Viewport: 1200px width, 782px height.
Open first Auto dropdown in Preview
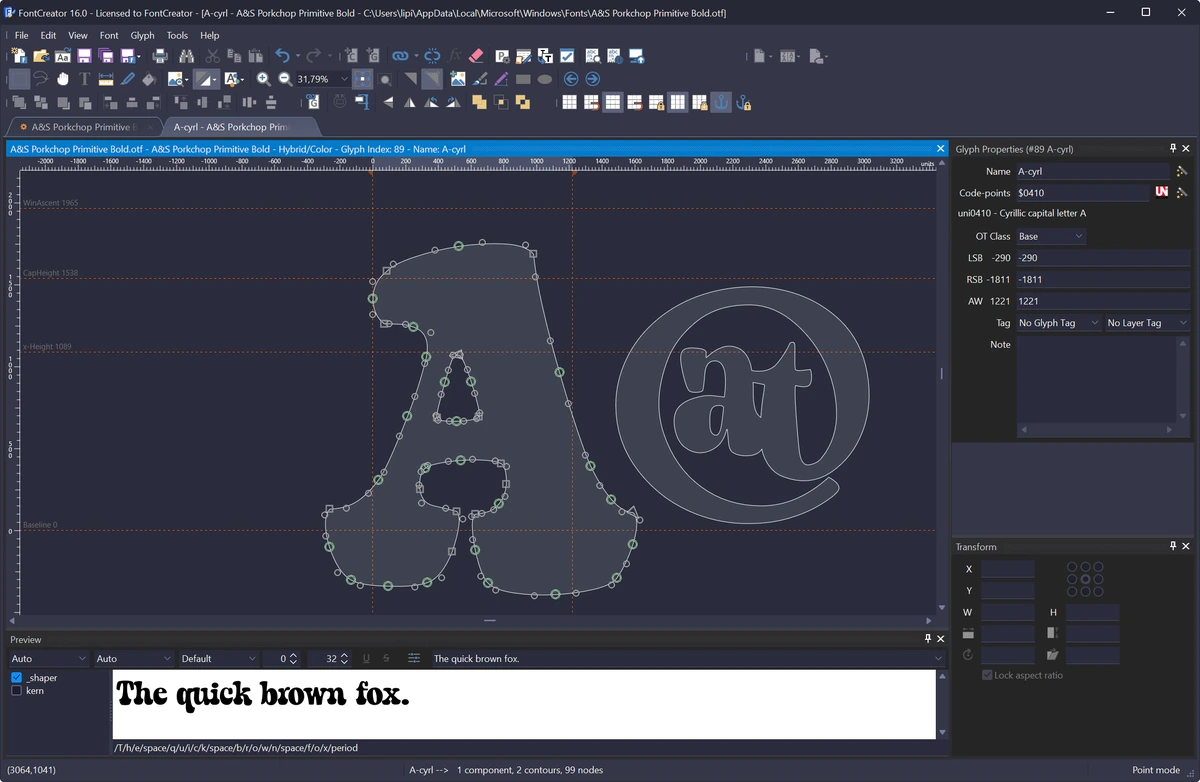48,659
